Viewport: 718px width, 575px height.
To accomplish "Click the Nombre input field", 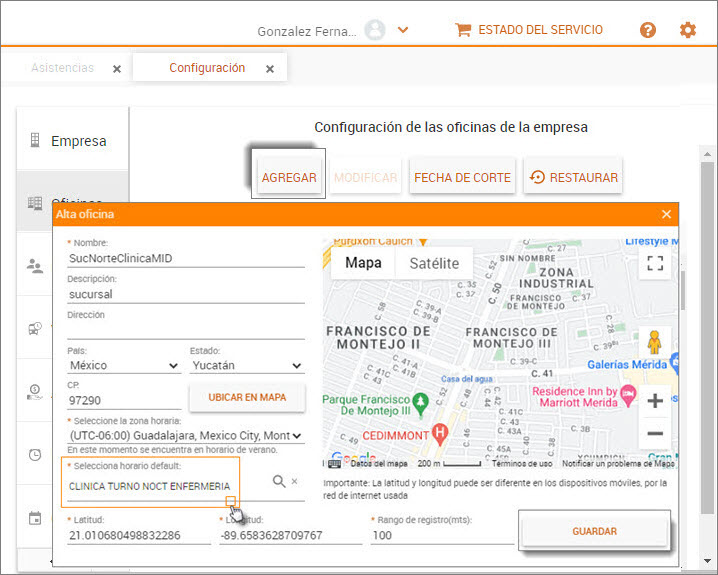I will coord(185,258).
